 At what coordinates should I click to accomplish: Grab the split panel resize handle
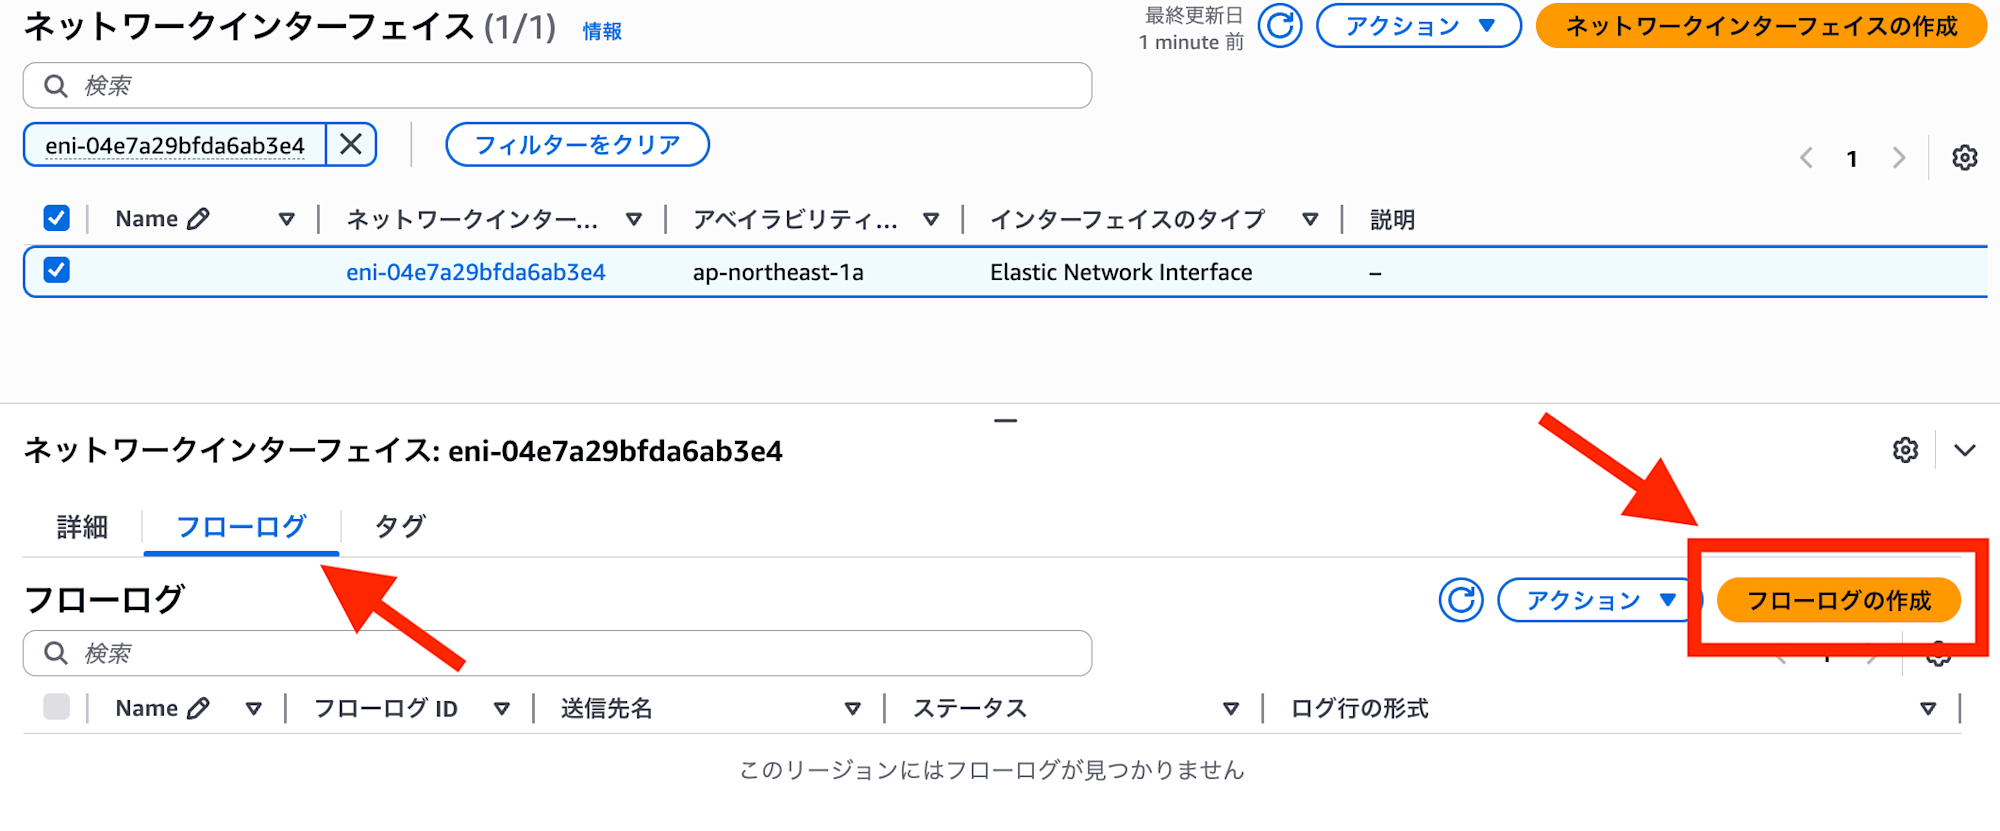(x=1005, y=421)
